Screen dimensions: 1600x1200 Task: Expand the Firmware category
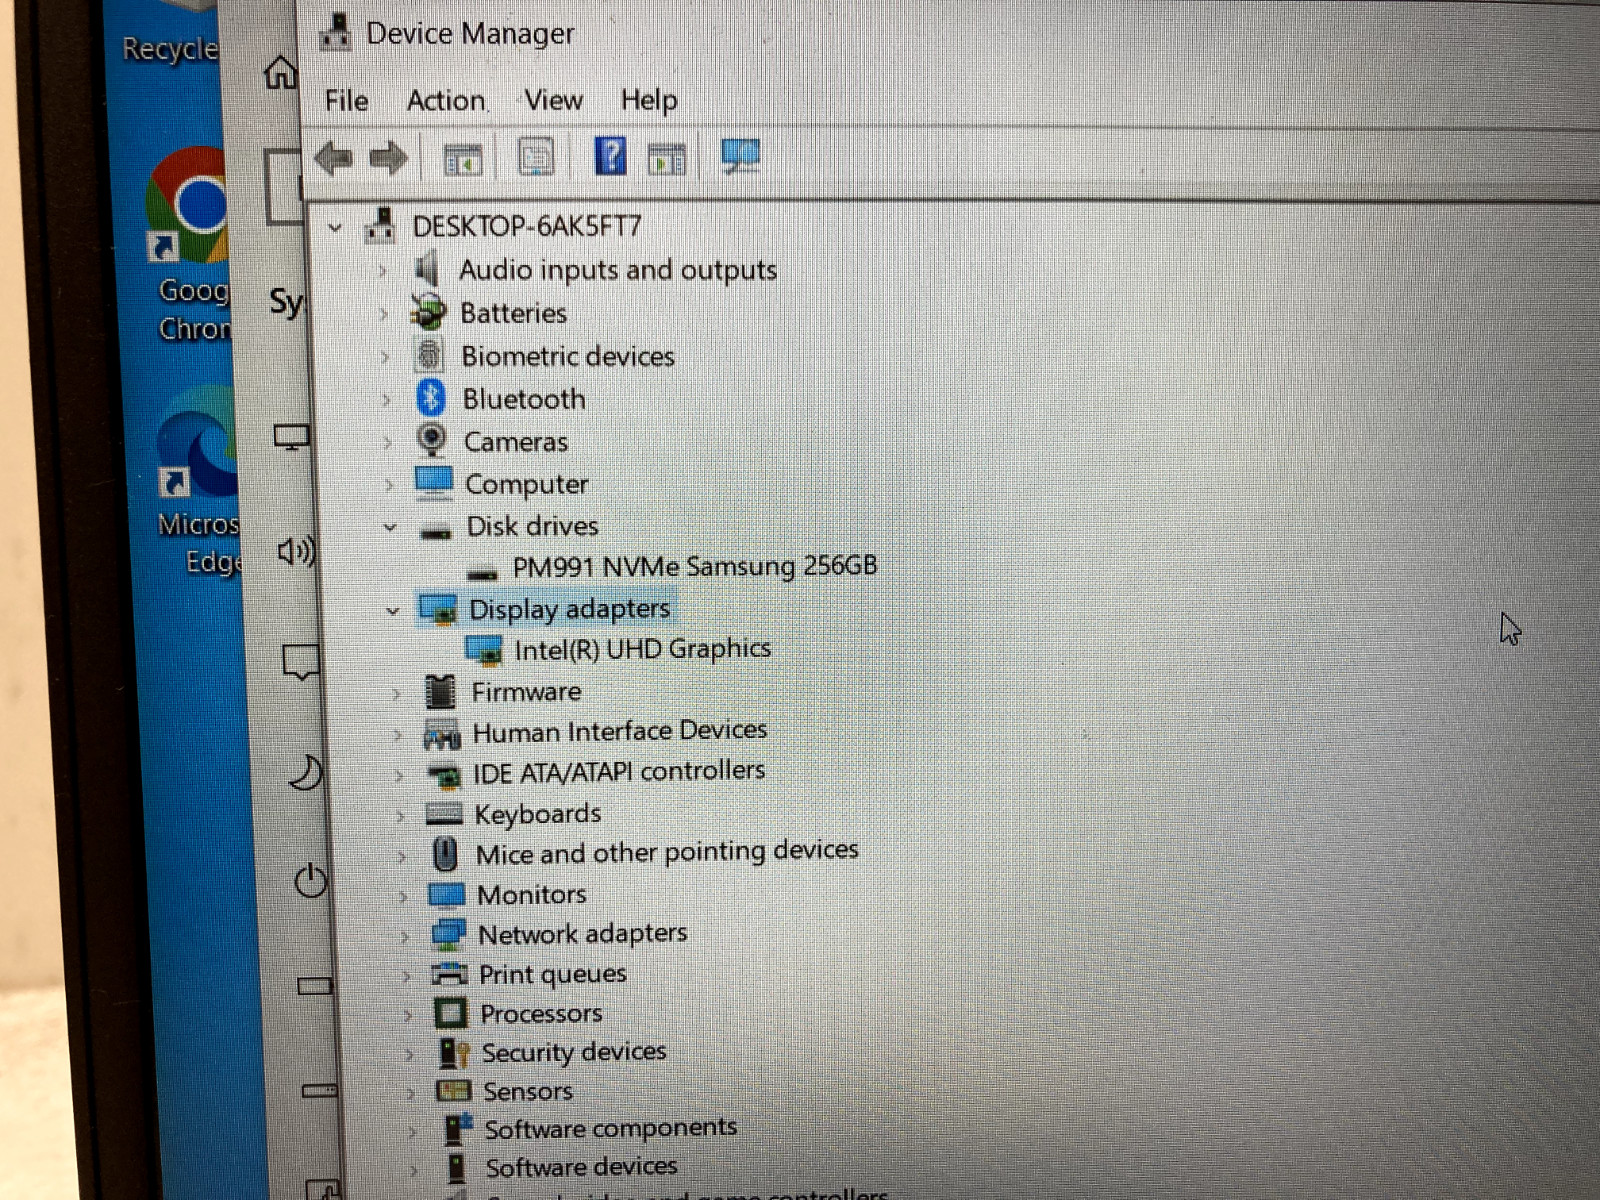(397, 693)
